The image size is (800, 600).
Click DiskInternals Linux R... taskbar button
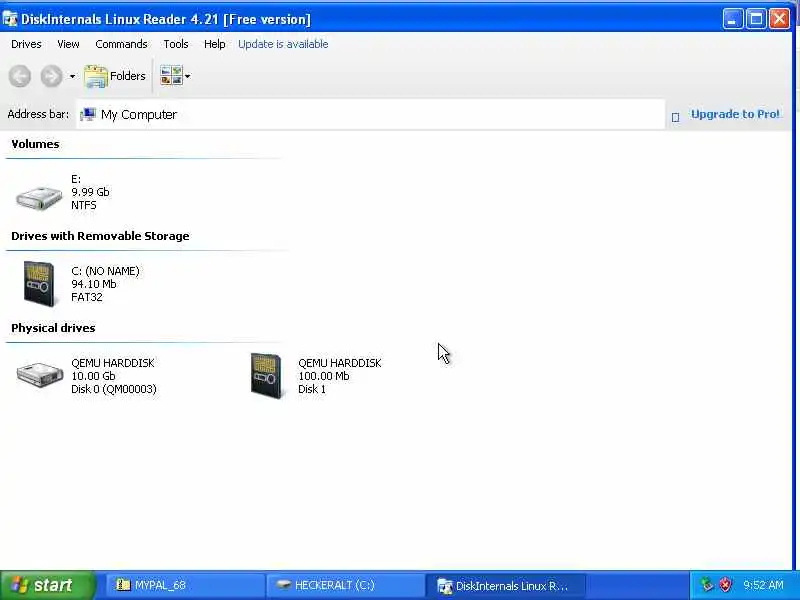[x=506, y=585]
